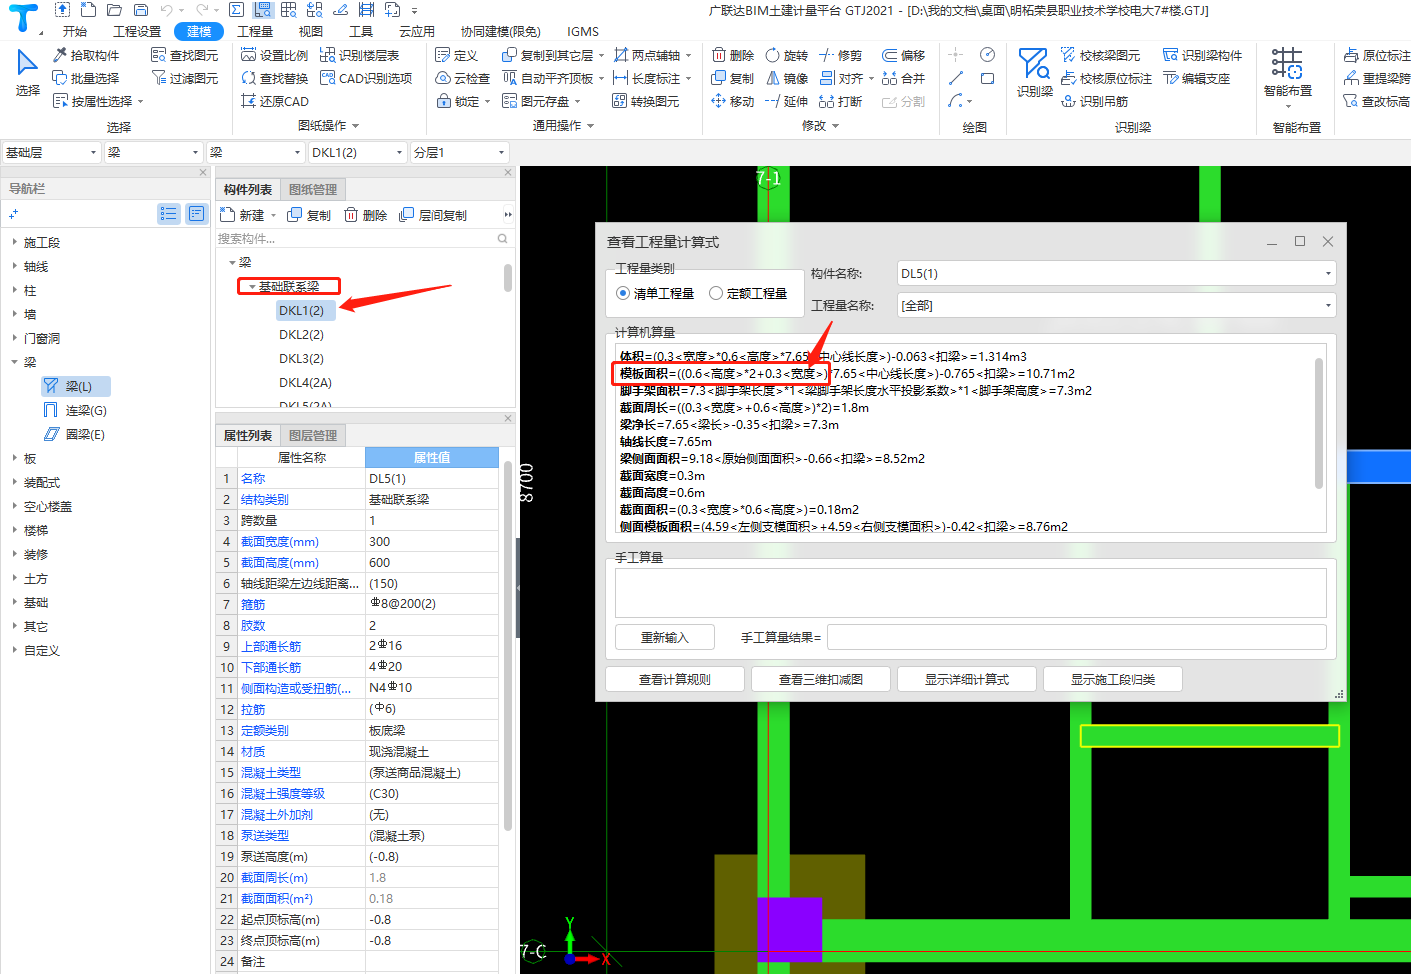Click the 截面宽度(mm) property link

point(280,541)
